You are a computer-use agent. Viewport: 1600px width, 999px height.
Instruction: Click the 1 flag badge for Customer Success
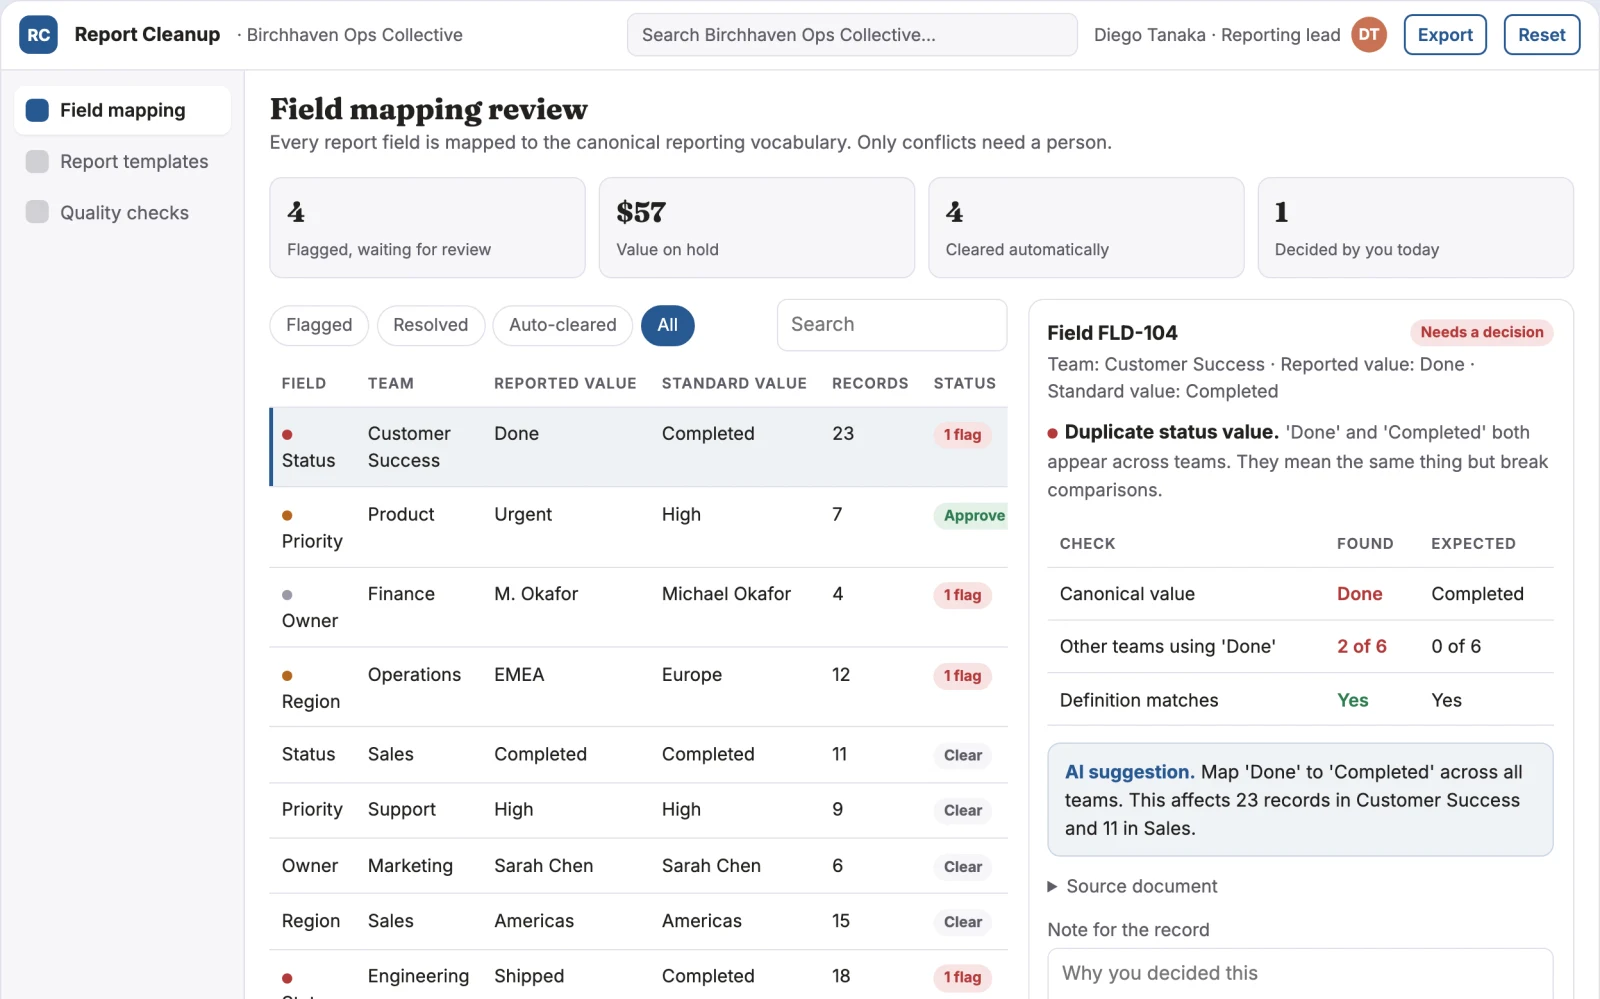pyautogui.click(x=962, y=435)
